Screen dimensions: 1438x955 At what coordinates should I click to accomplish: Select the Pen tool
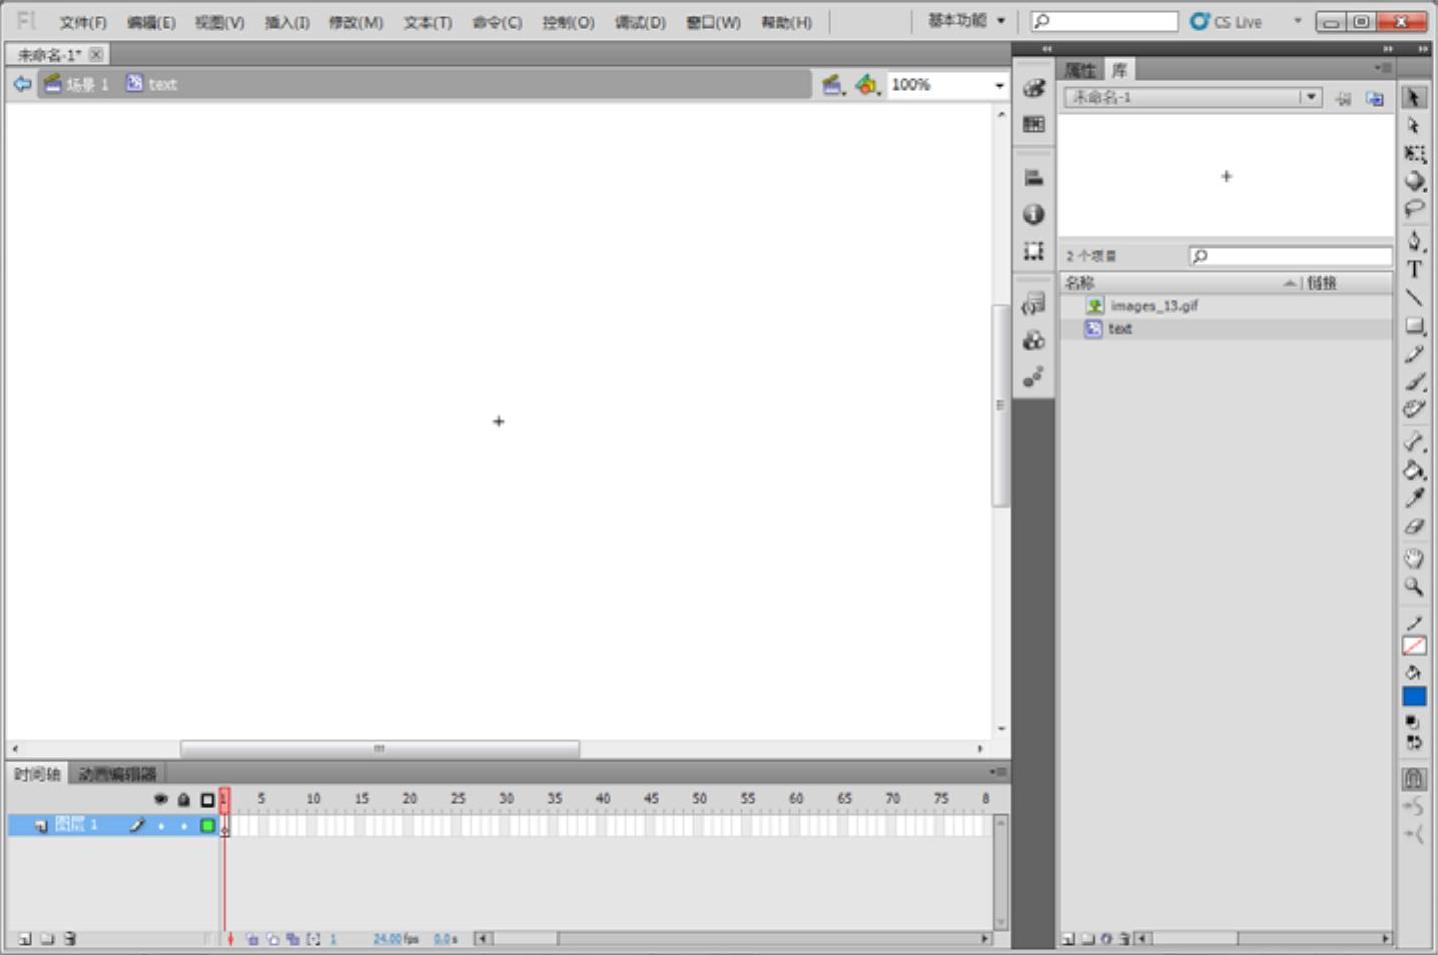coord(1414,241)
